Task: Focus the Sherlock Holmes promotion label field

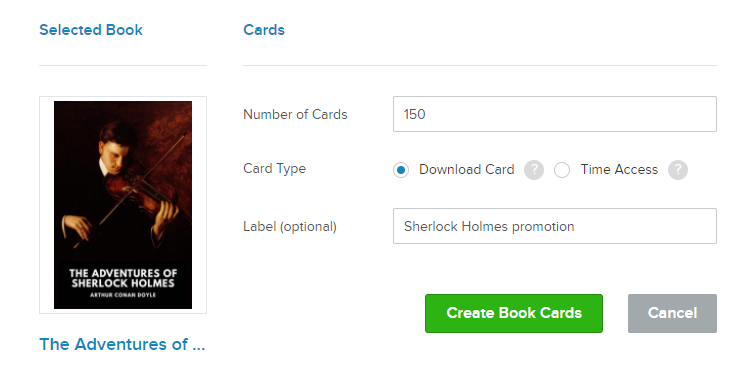Action: (x=554, y=226)
